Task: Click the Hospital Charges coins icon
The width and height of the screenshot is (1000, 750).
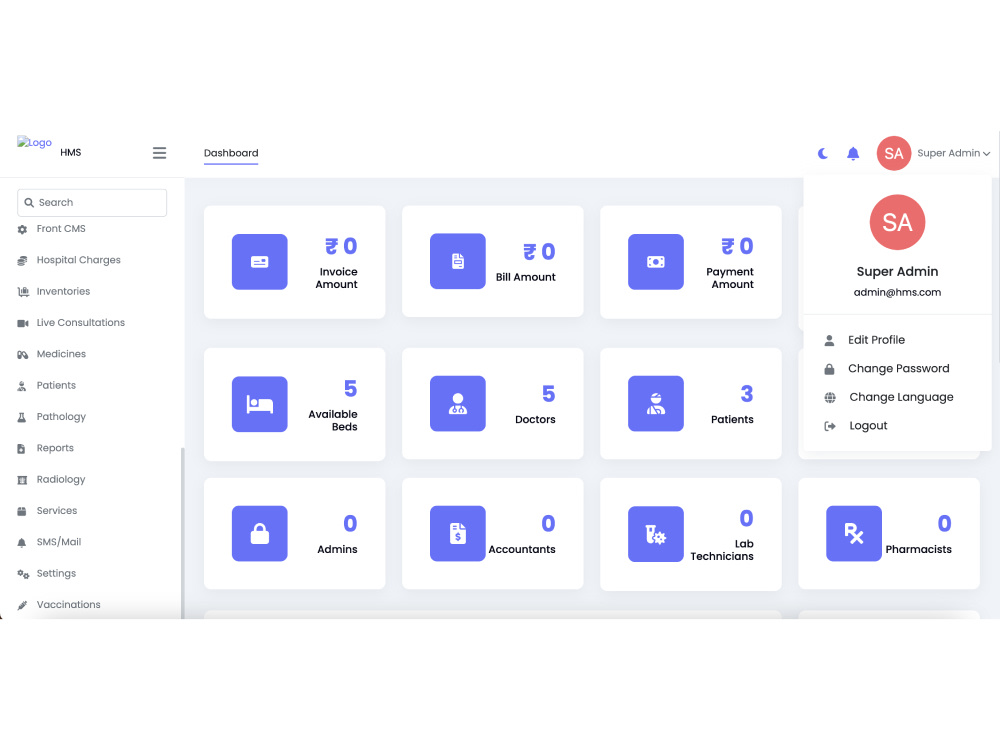Action: click(22, 260)
